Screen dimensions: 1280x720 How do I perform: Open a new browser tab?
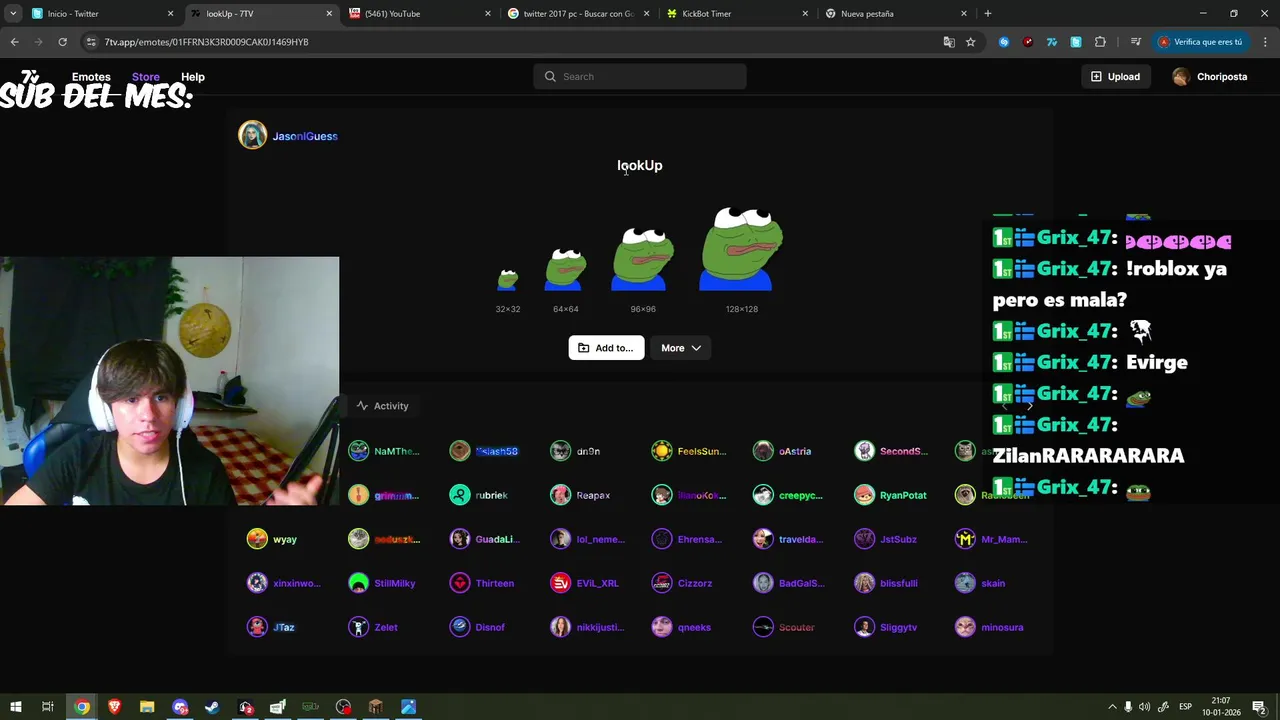point(987,13)
